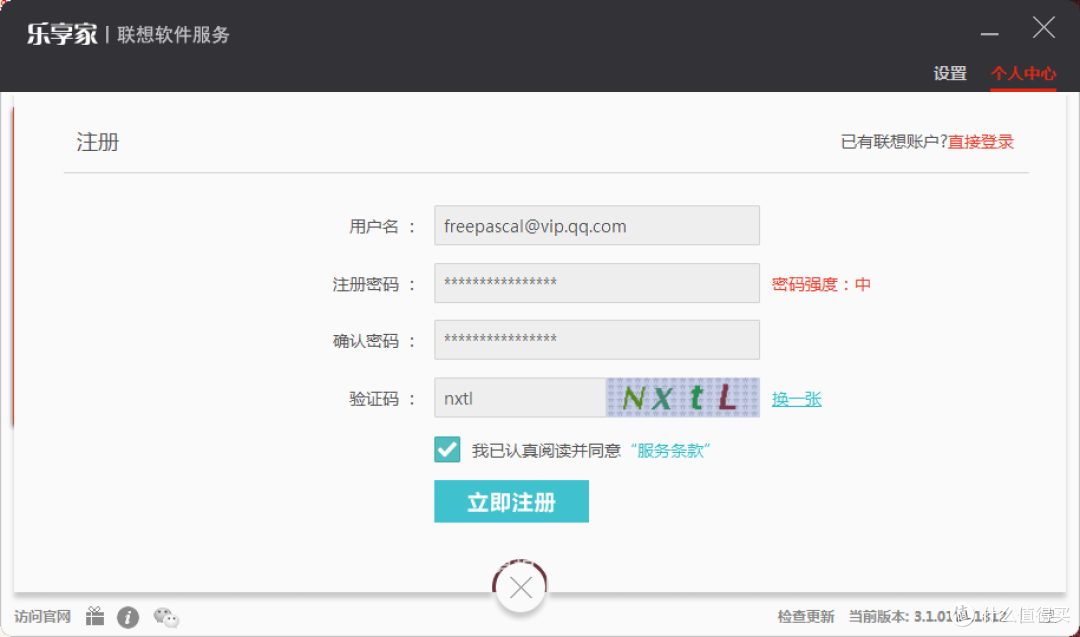Click the round X button at bottom center
Screen dimensions: 1080x637
point(521,588)
